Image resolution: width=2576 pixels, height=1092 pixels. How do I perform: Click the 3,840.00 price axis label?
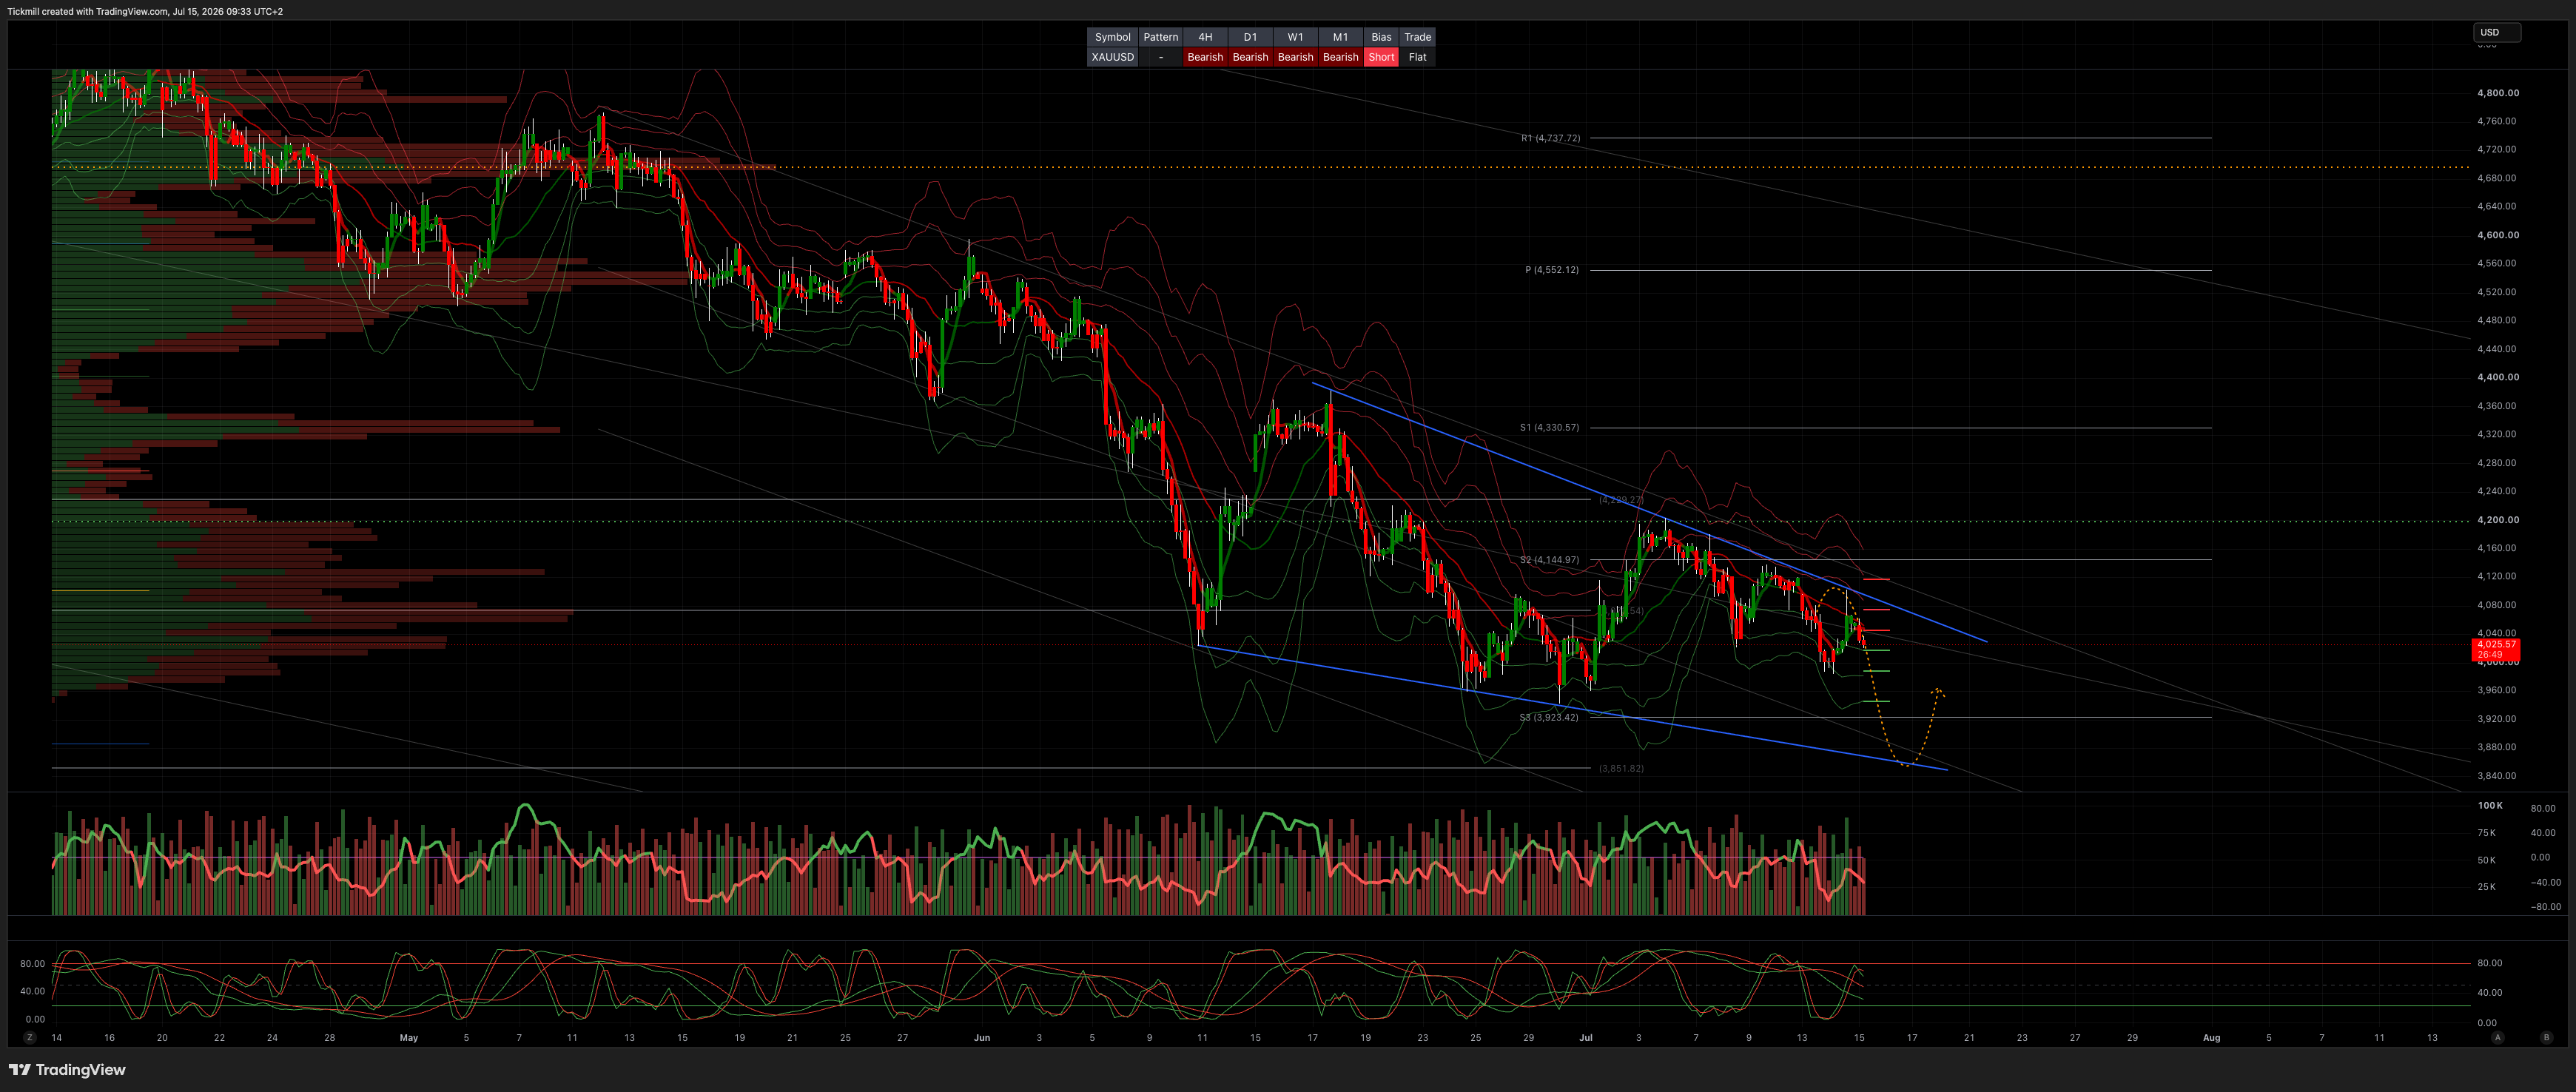2498,776
